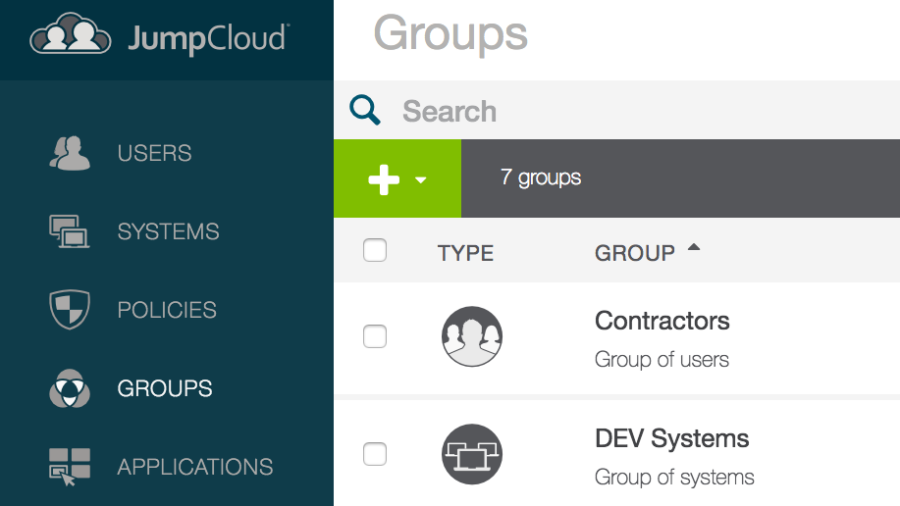This screenshot has width=900, height=506.
Task: Click the Policies shield icon
Action: pyautogui.click(x=69, y=310)
